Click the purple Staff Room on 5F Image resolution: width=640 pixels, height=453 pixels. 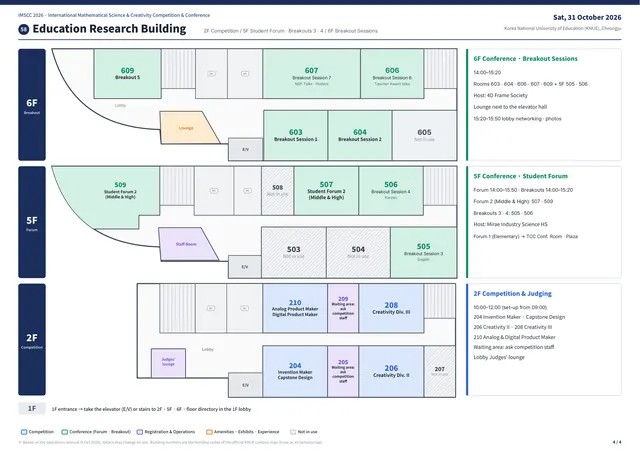tap(186, 244)
